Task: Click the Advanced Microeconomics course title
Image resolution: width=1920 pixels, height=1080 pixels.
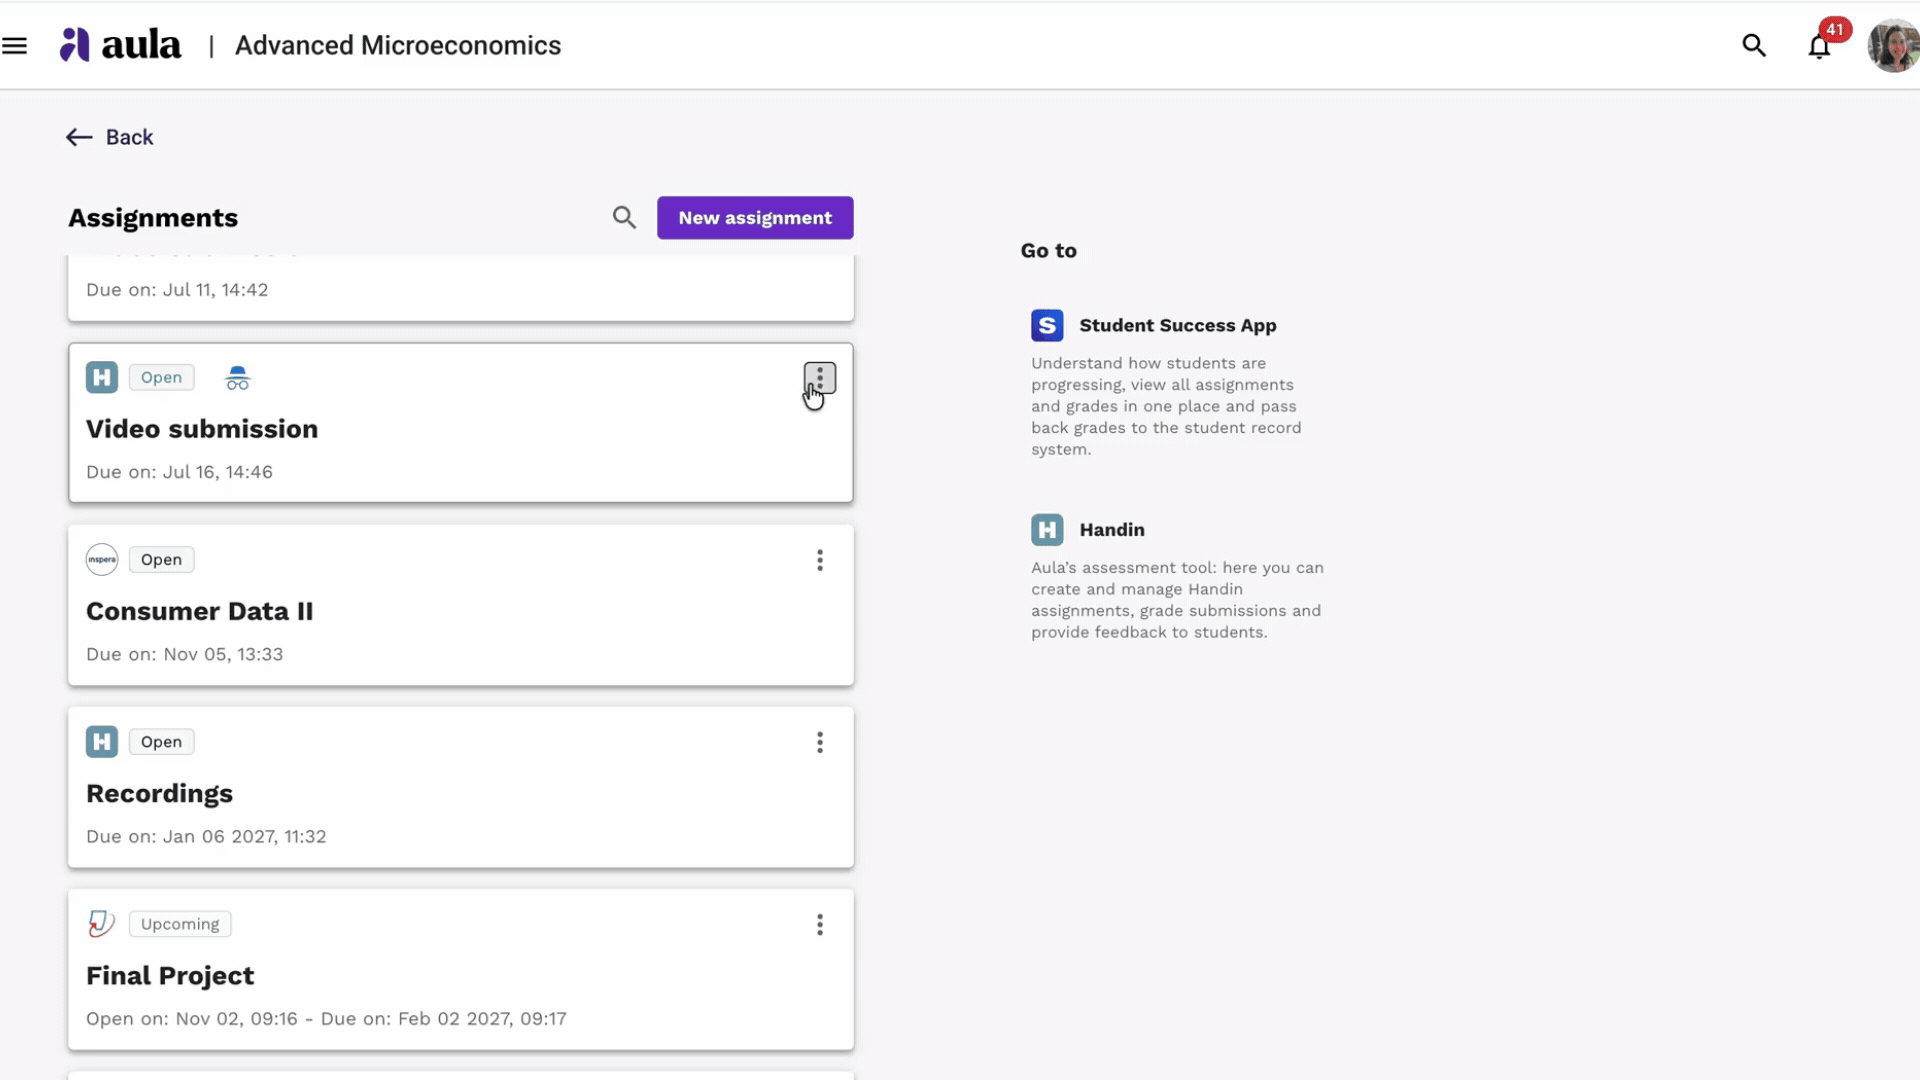Action: click(x=398, y=45)
